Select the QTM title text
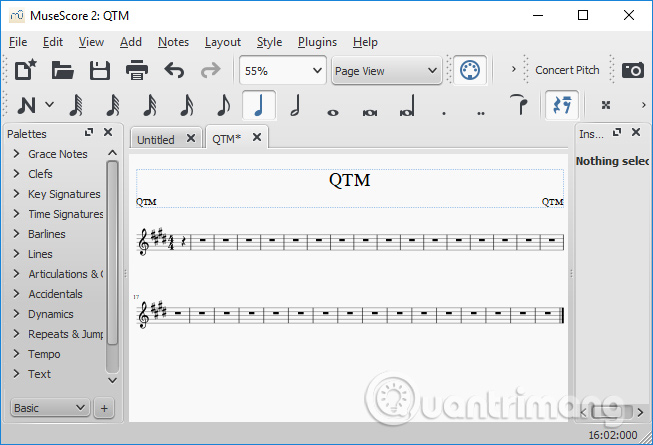 [349, 180]
